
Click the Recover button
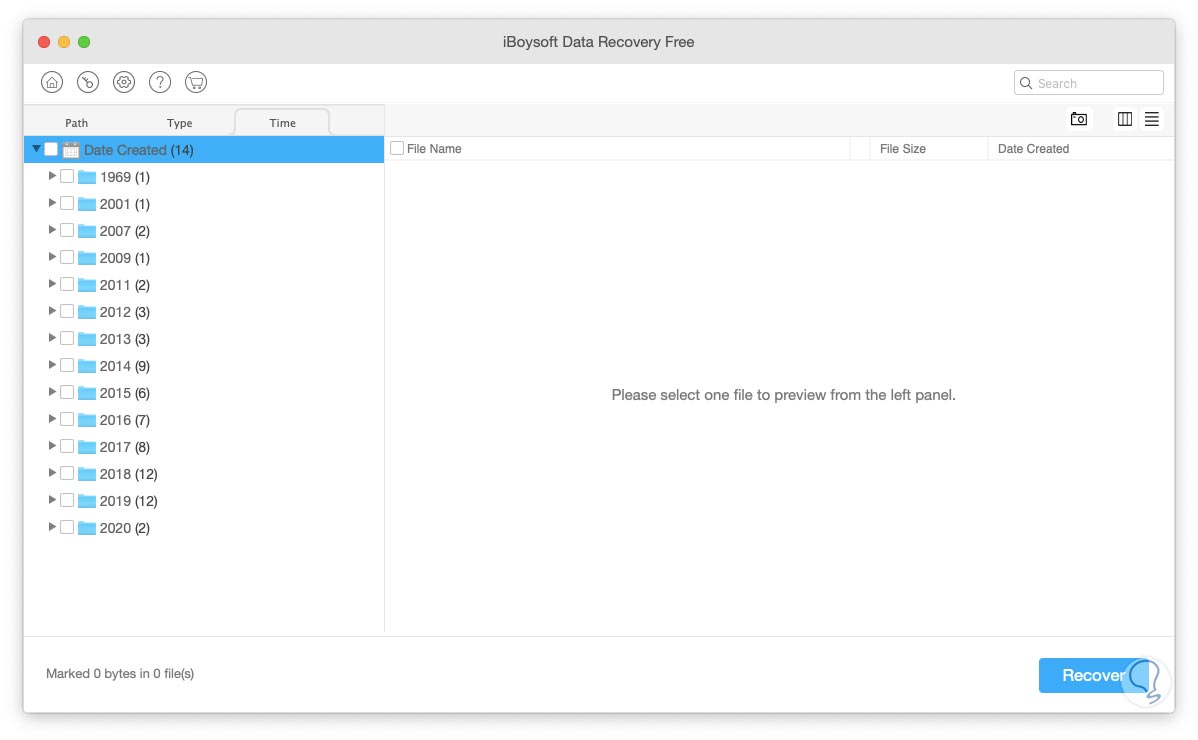point(1094,676)
